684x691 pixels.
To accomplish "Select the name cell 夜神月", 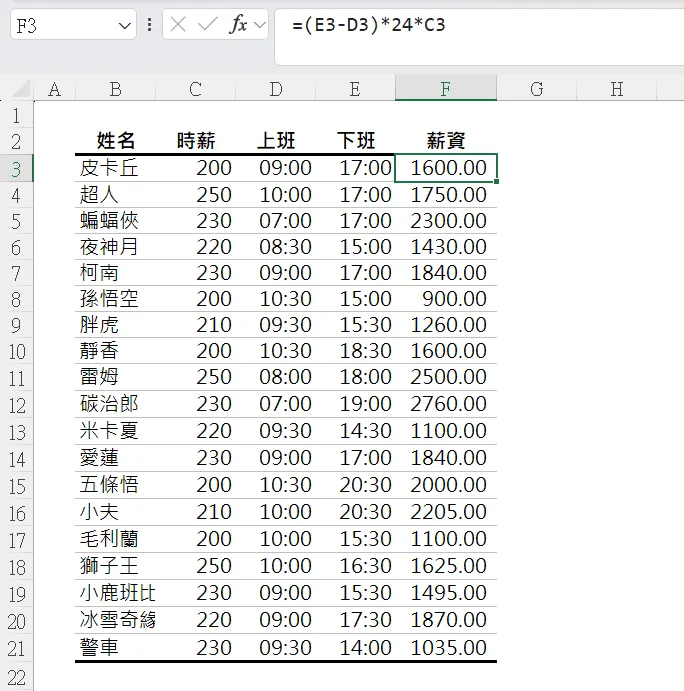I will click(115, 247).
